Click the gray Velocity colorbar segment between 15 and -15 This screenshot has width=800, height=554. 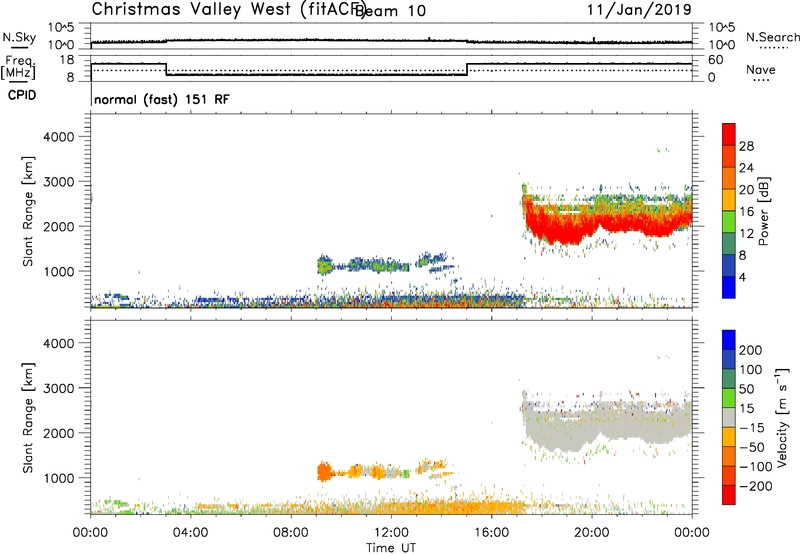(x=729, y=418)
